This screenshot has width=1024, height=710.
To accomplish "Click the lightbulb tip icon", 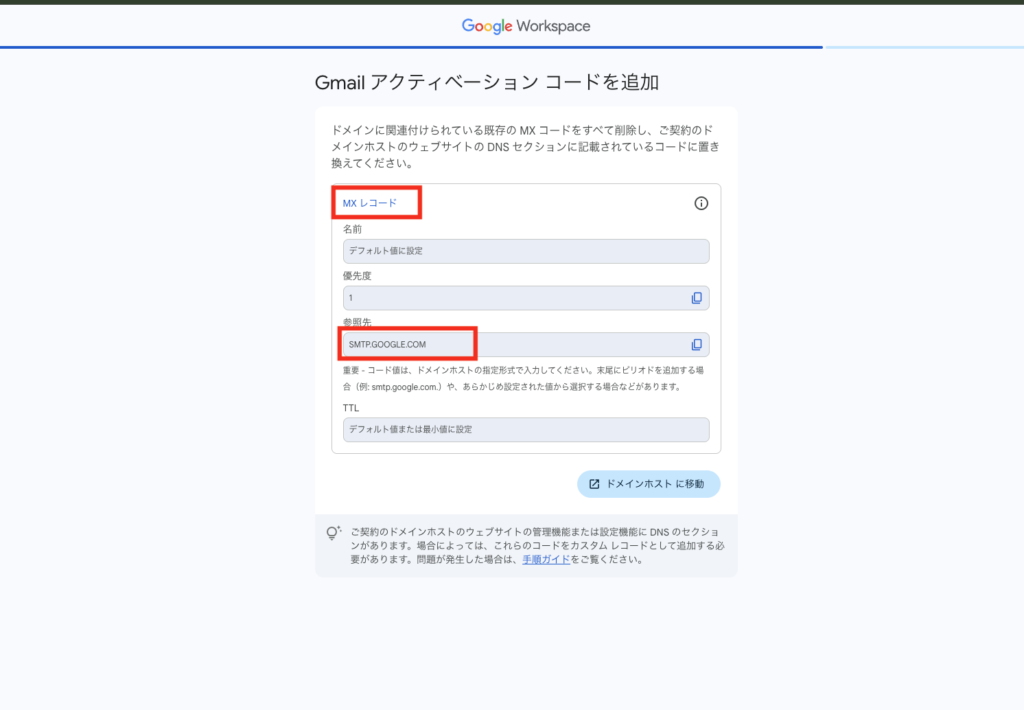I will point(333,533).
